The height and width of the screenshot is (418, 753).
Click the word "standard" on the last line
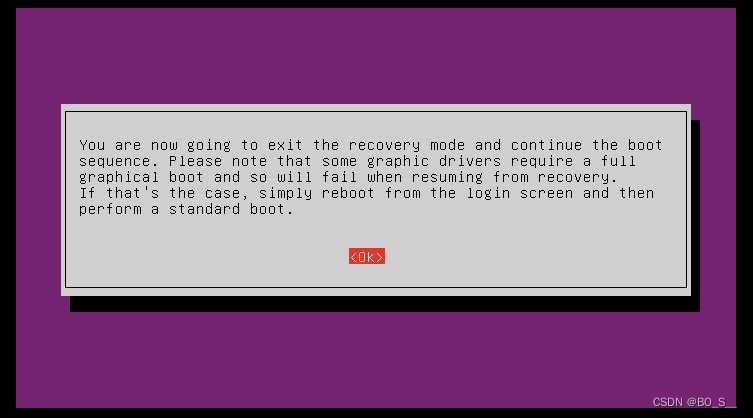coord(205,209)
